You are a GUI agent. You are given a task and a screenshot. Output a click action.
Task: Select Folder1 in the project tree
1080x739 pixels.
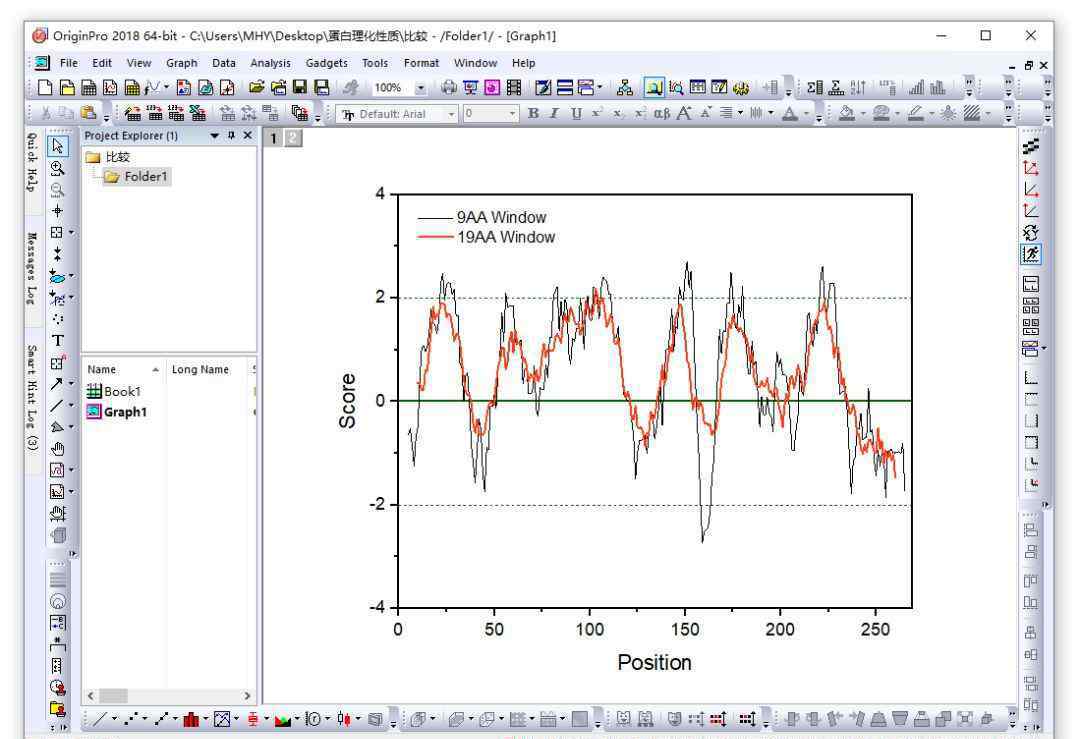point(137,176)
